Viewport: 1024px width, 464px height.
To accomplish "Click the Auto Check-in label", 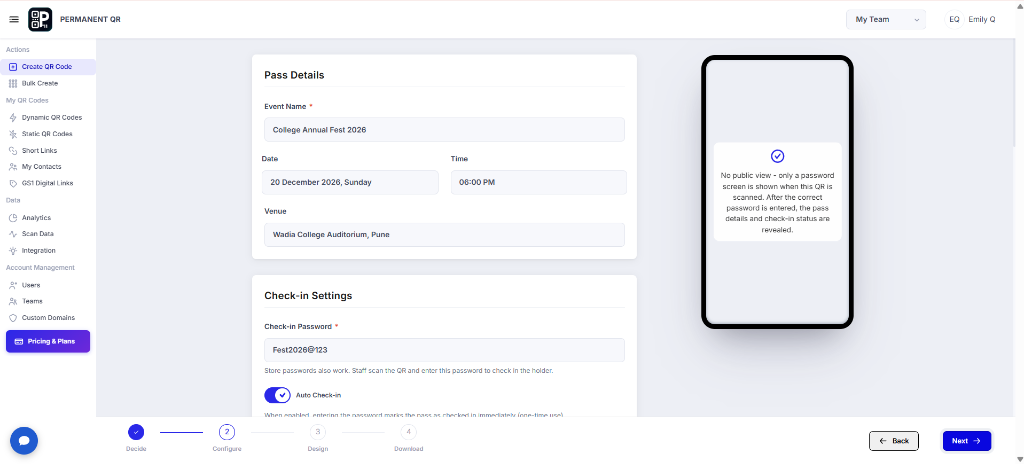I will (x=318, y=395).
